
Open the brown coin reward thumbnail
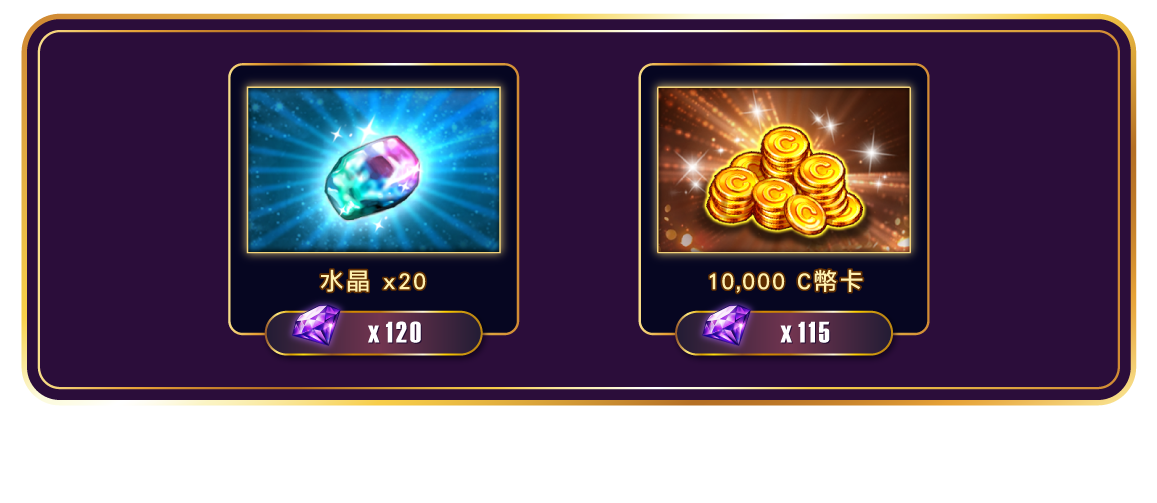click(x=784, y=170)
